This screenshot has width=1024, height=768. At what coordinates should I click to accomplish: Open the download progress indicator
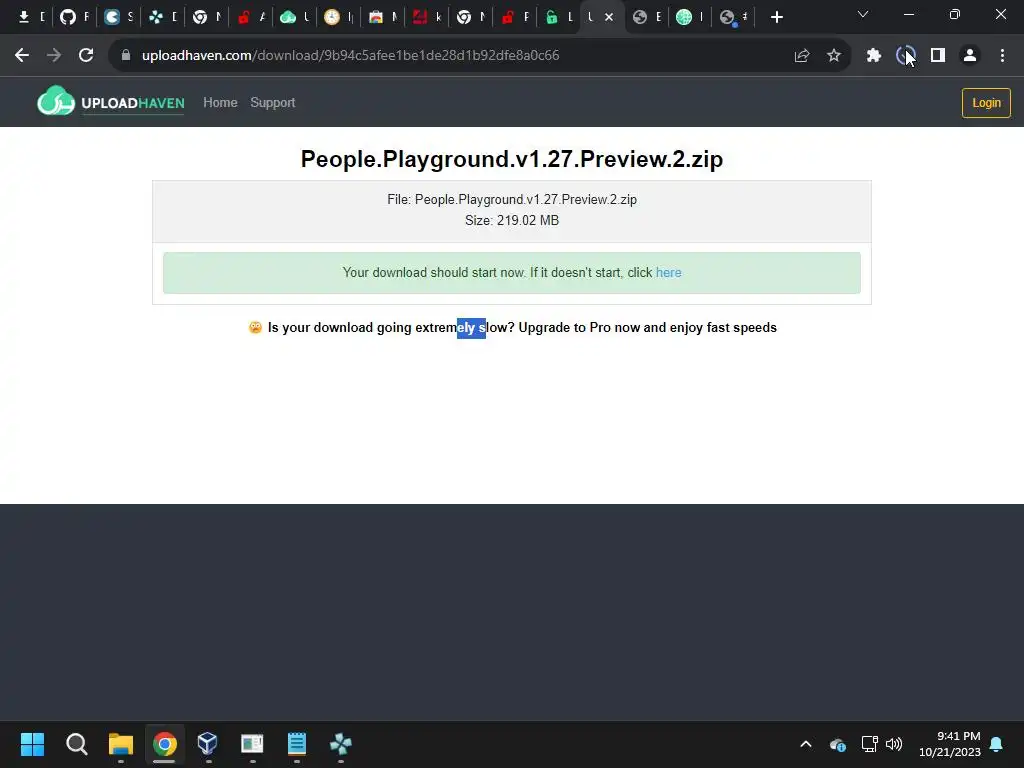click(906, 56)
